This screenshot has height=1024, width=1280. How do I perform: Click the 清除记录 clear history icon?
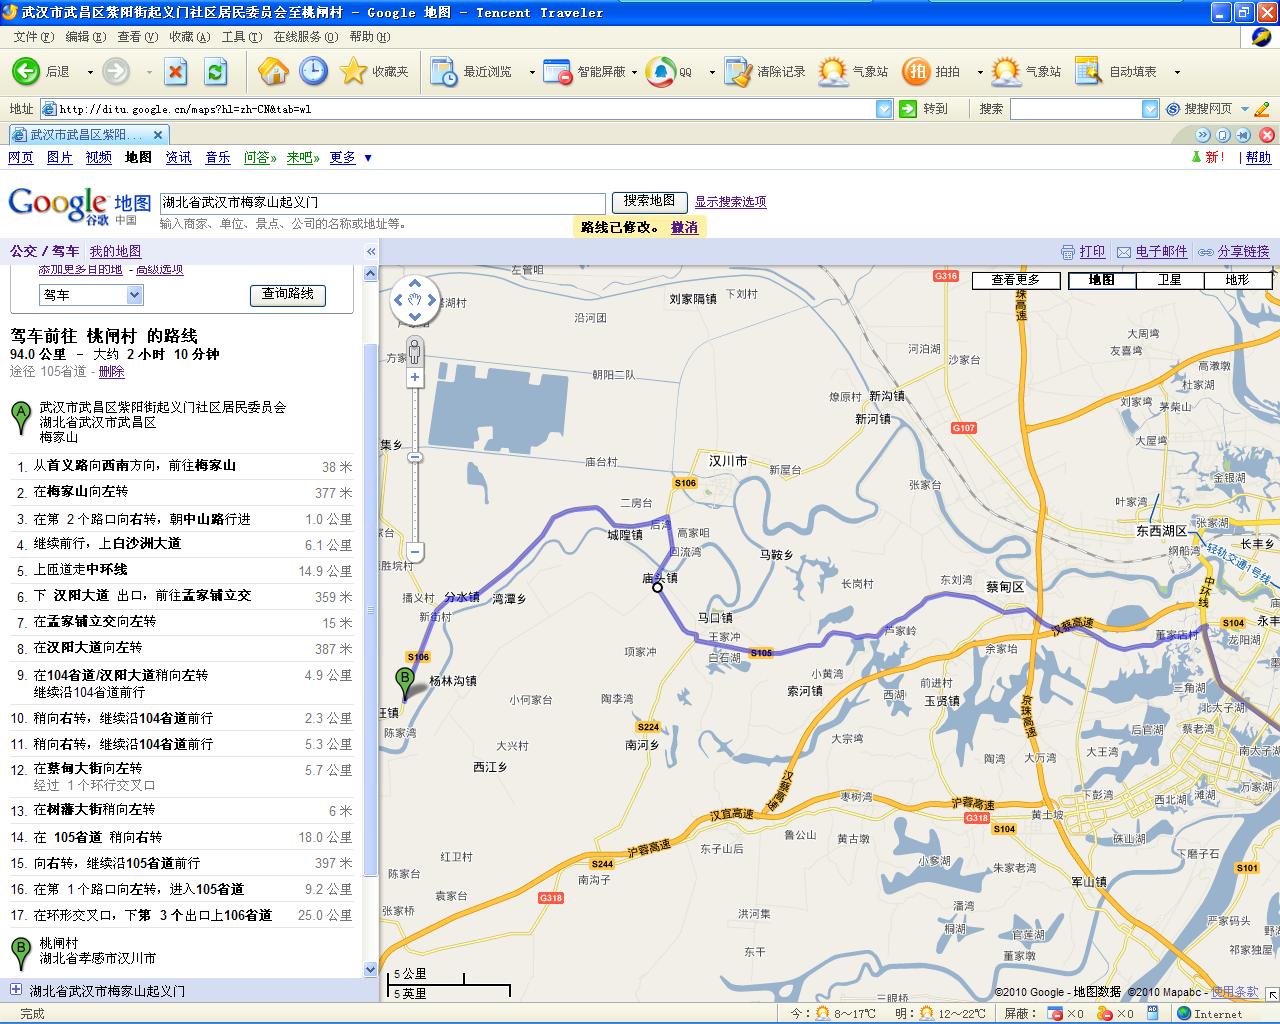point(738,71)
